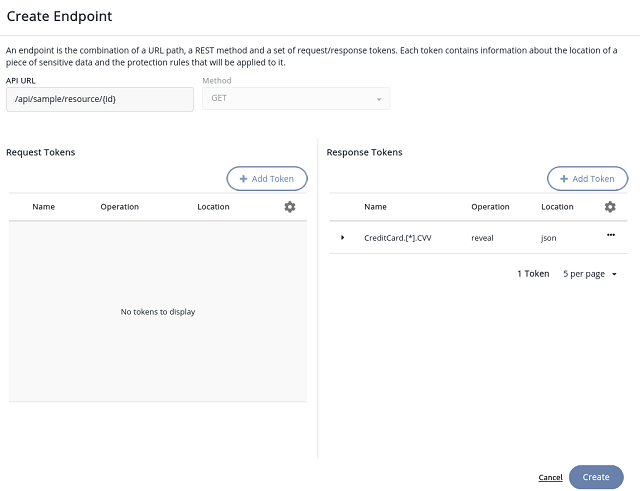The width and height of the screenshot is (640, 491).
Task: Sort Request Tokens by Name column
Action: 43,207
